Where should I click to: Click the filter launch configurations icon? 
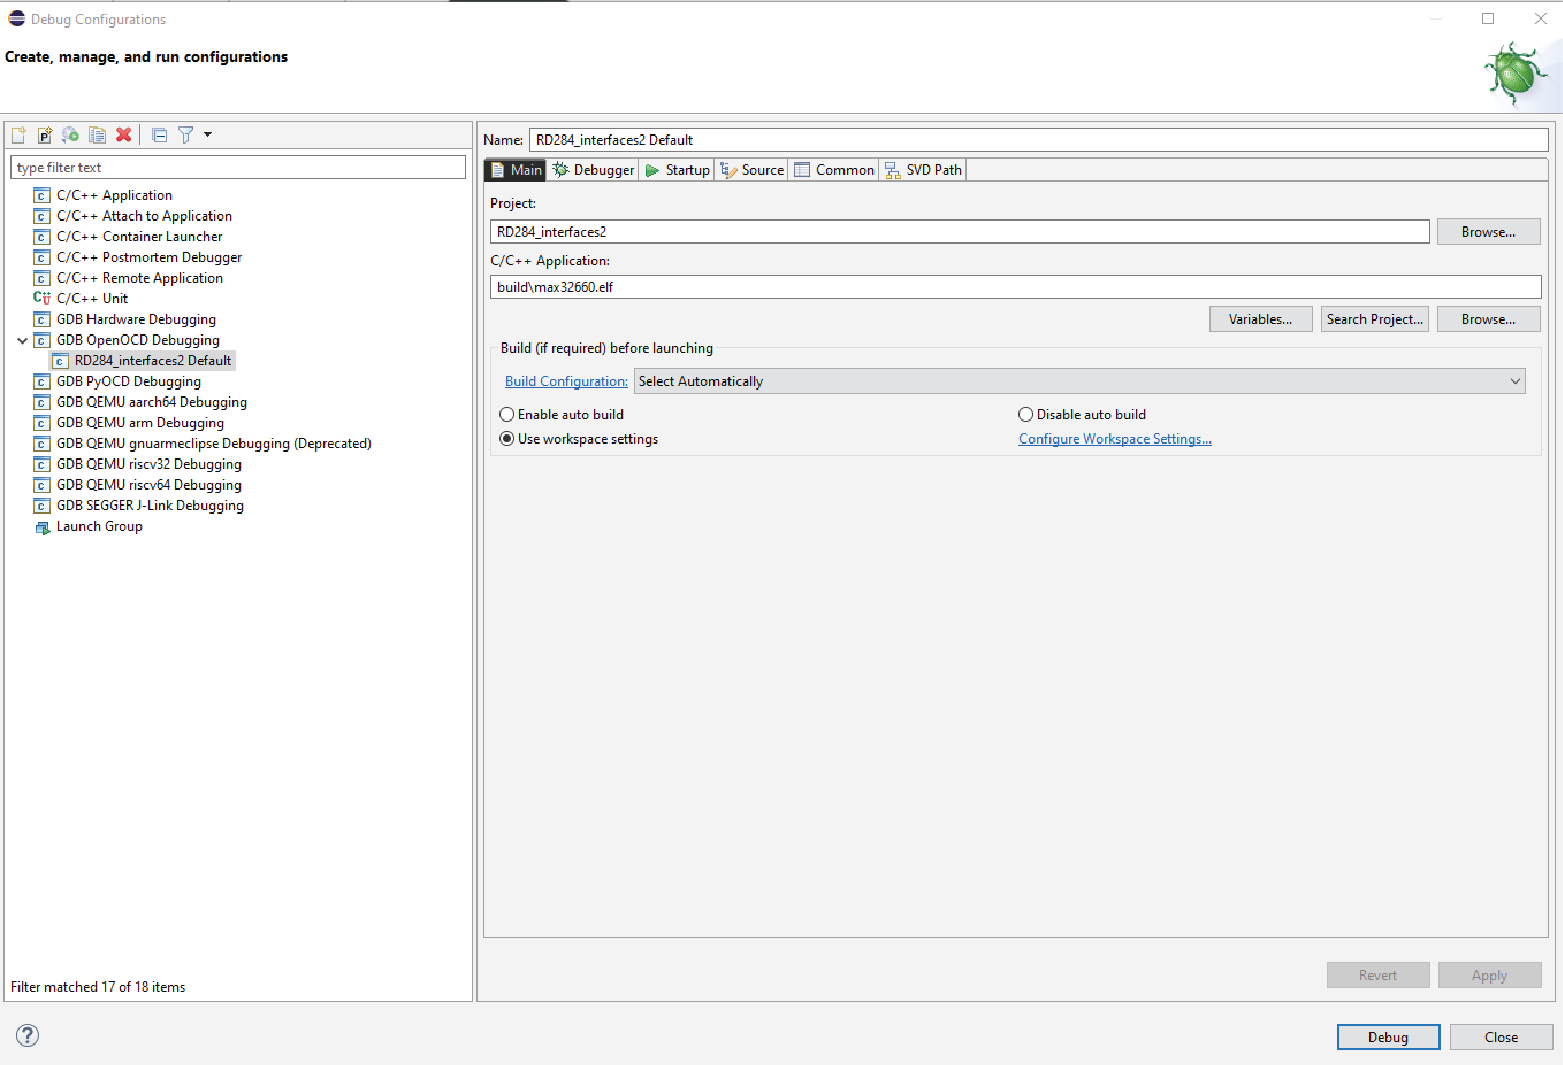click(185, 135)
